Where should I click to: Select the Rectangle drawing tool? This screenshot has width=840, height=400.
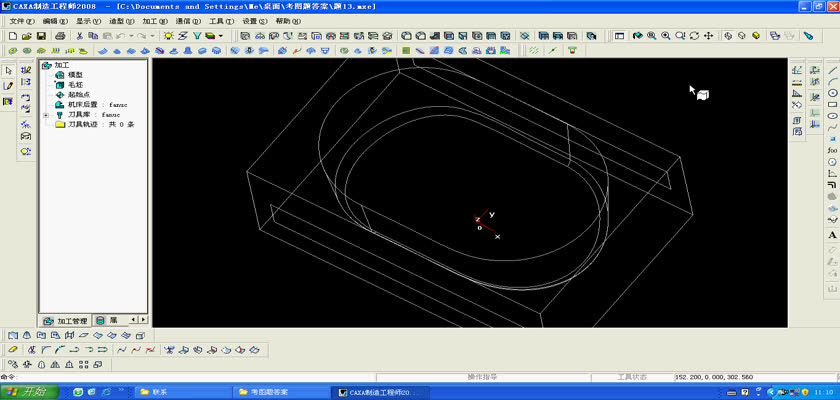coord(832,104)
